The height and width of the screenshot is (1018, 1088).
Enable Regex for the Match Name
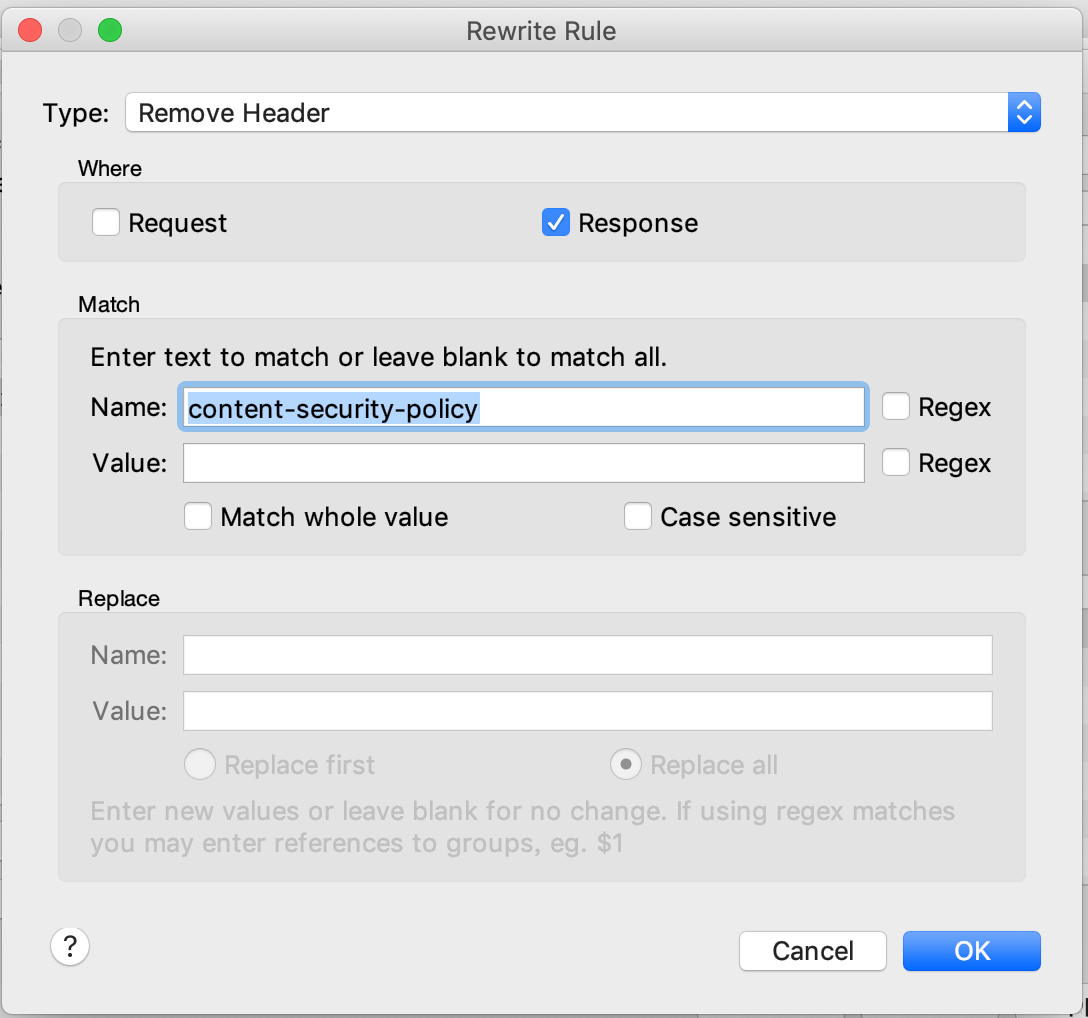pyautogui.click(x=896, y=407)
